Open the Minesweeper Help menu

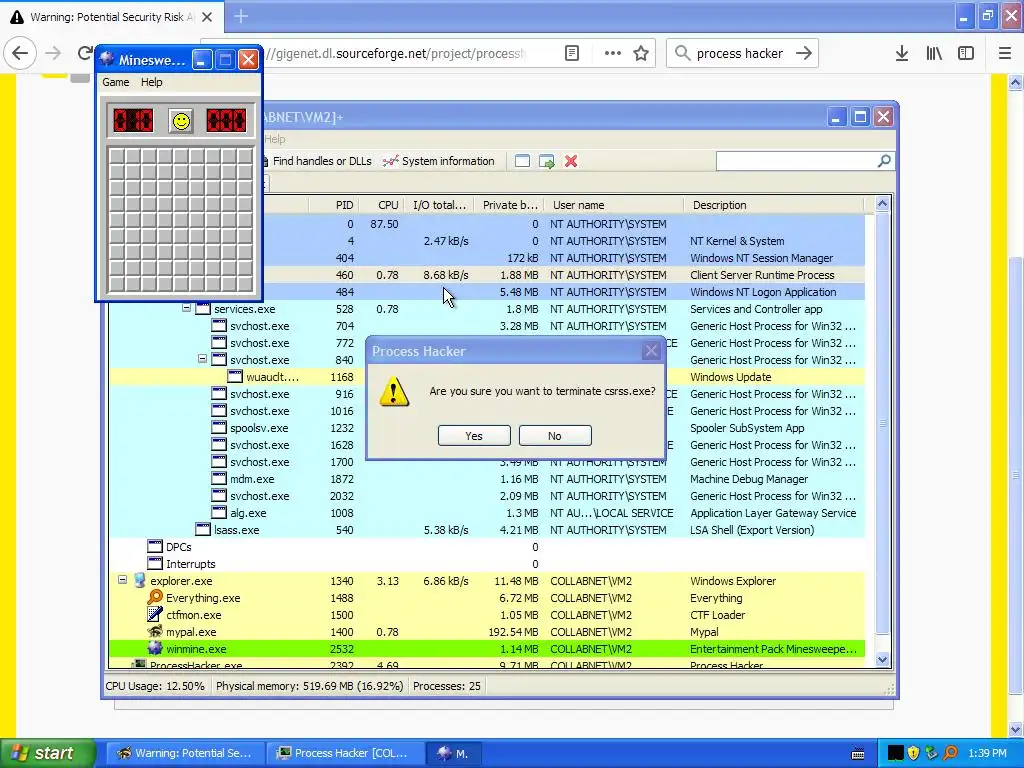click(x=152, y=82)
